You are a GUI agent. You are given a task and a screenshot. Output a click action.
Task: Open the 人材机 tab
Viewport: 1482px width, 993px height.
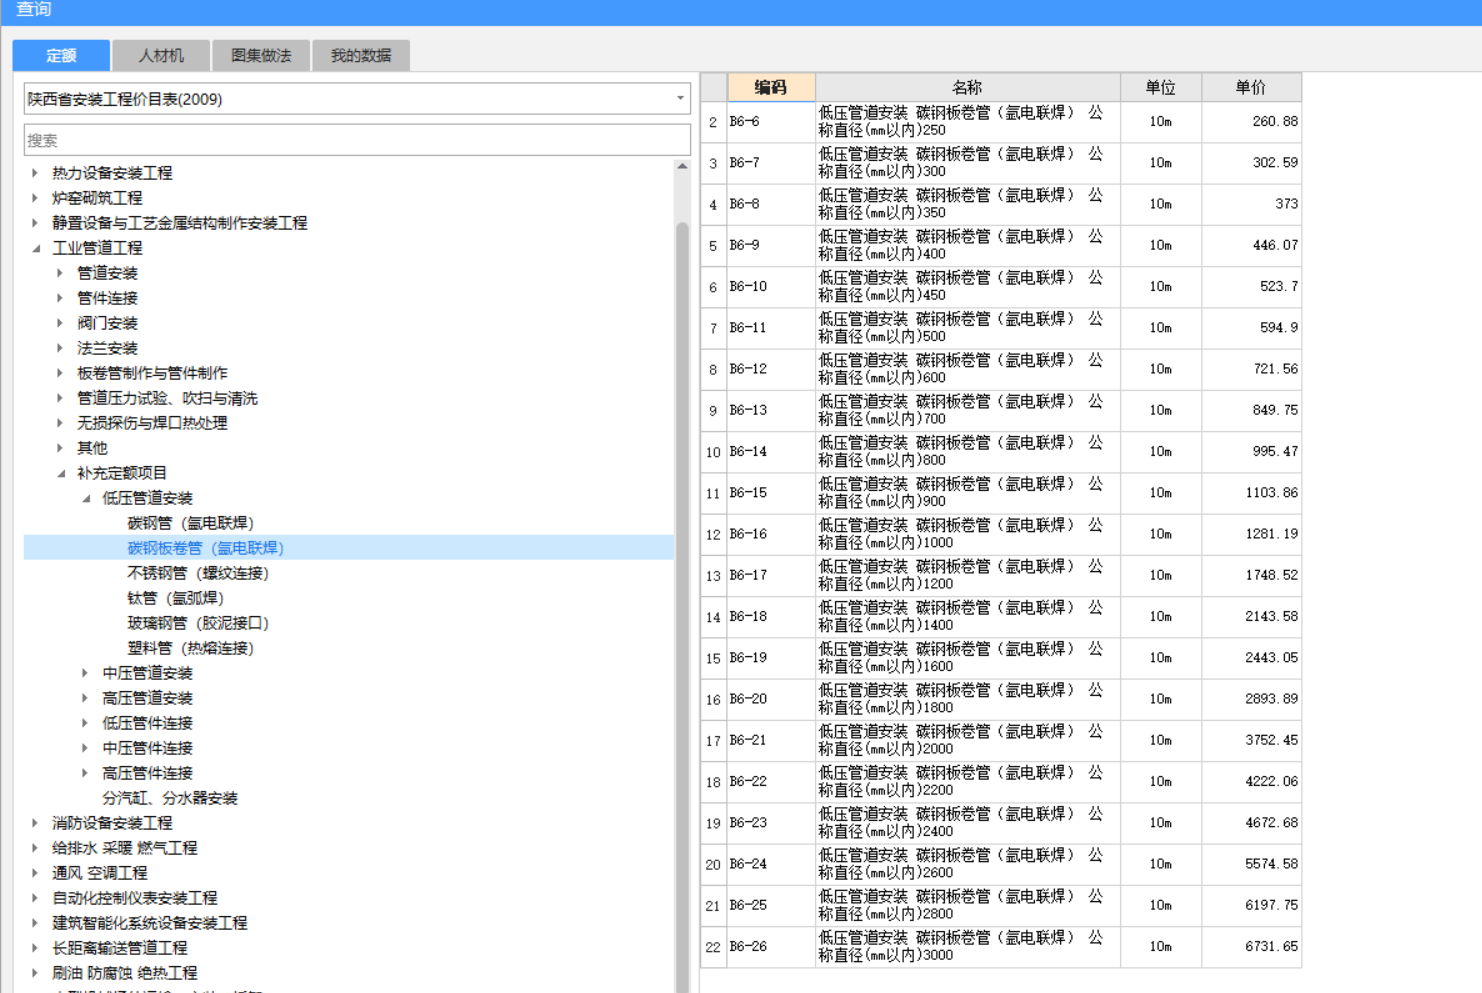[x=161, y=56]
